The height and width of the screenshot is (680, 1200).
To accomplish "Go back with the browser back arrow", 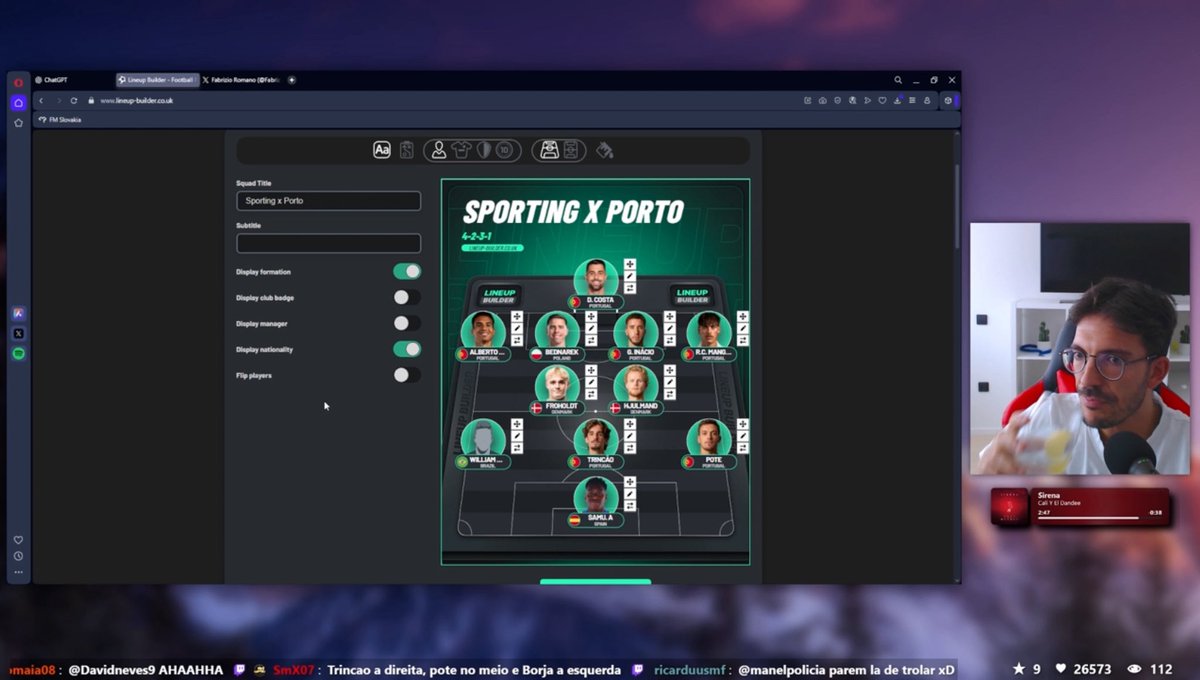I will pos(41,100).
